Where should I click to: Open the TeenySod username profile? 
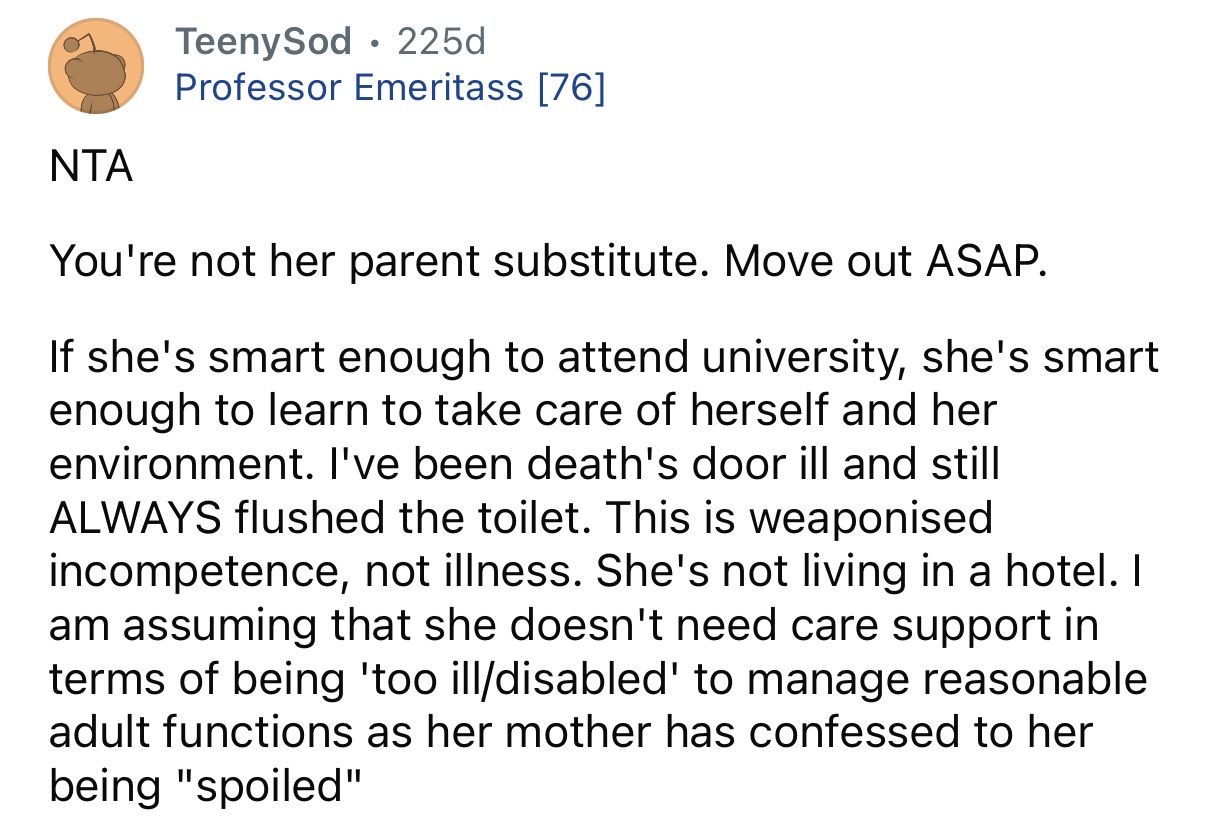click(x=264, y=41)
